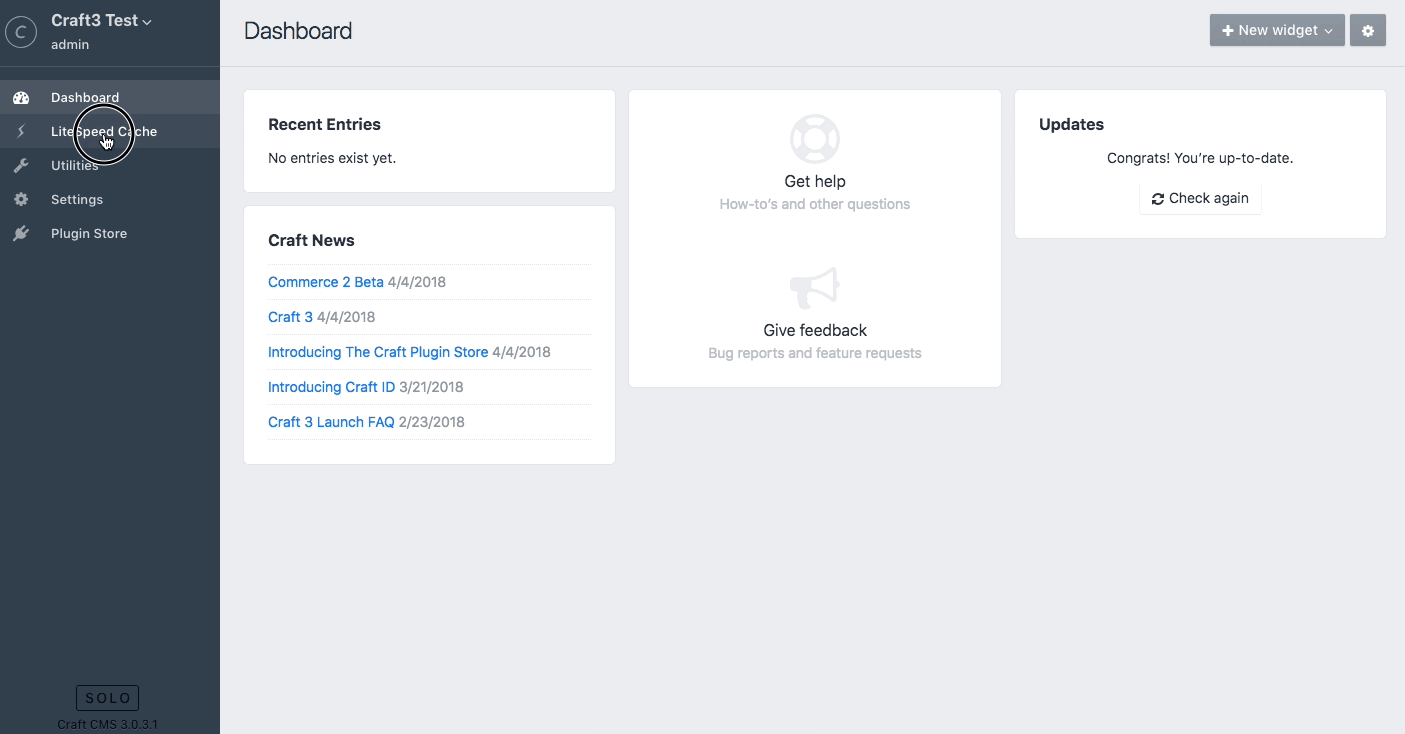Screen dimensions: 1405x734
Task: Click the Dashboard page title
Action: [298, 31]
